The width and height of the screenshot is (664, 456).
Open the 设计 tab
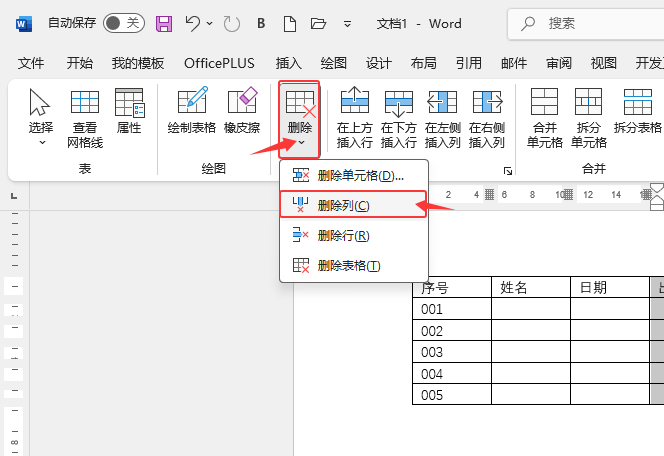[379, 64]
